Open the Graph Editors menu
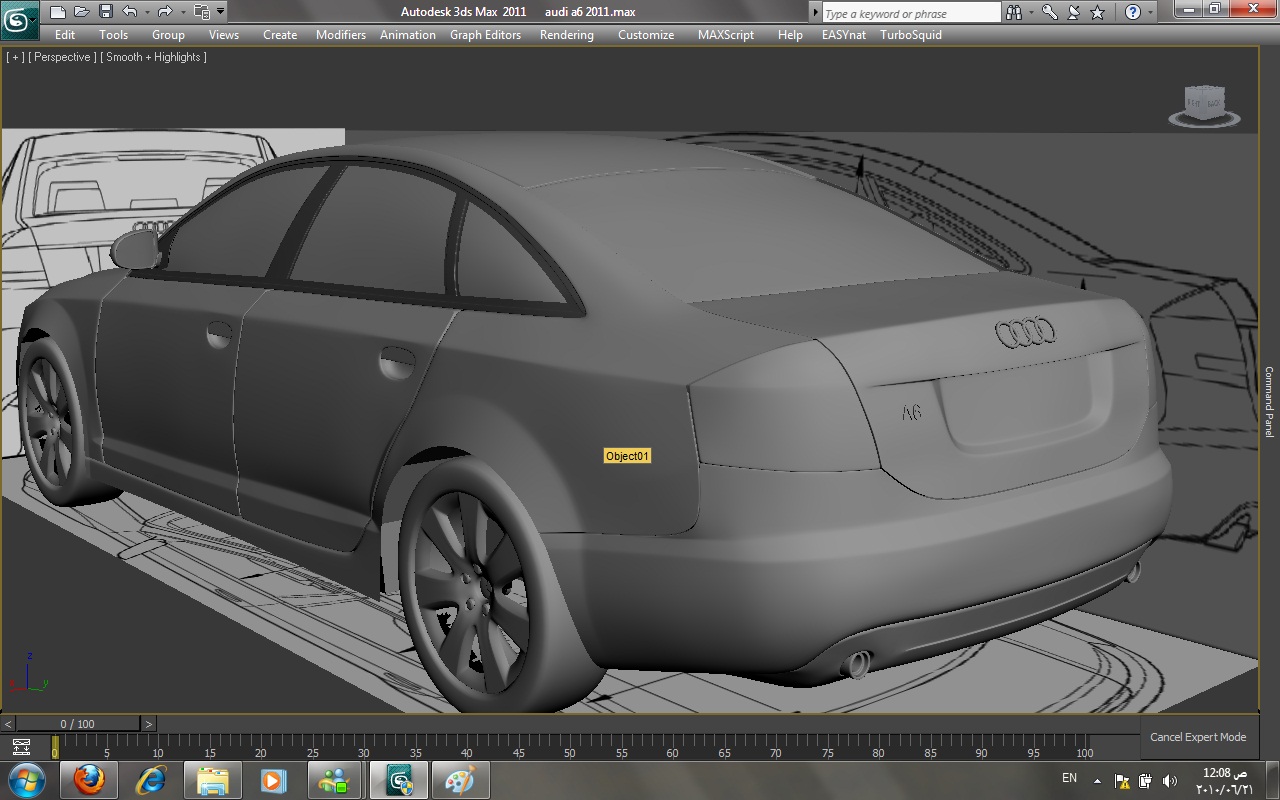This screenshot has height=800, width=1280. [485, 35]
